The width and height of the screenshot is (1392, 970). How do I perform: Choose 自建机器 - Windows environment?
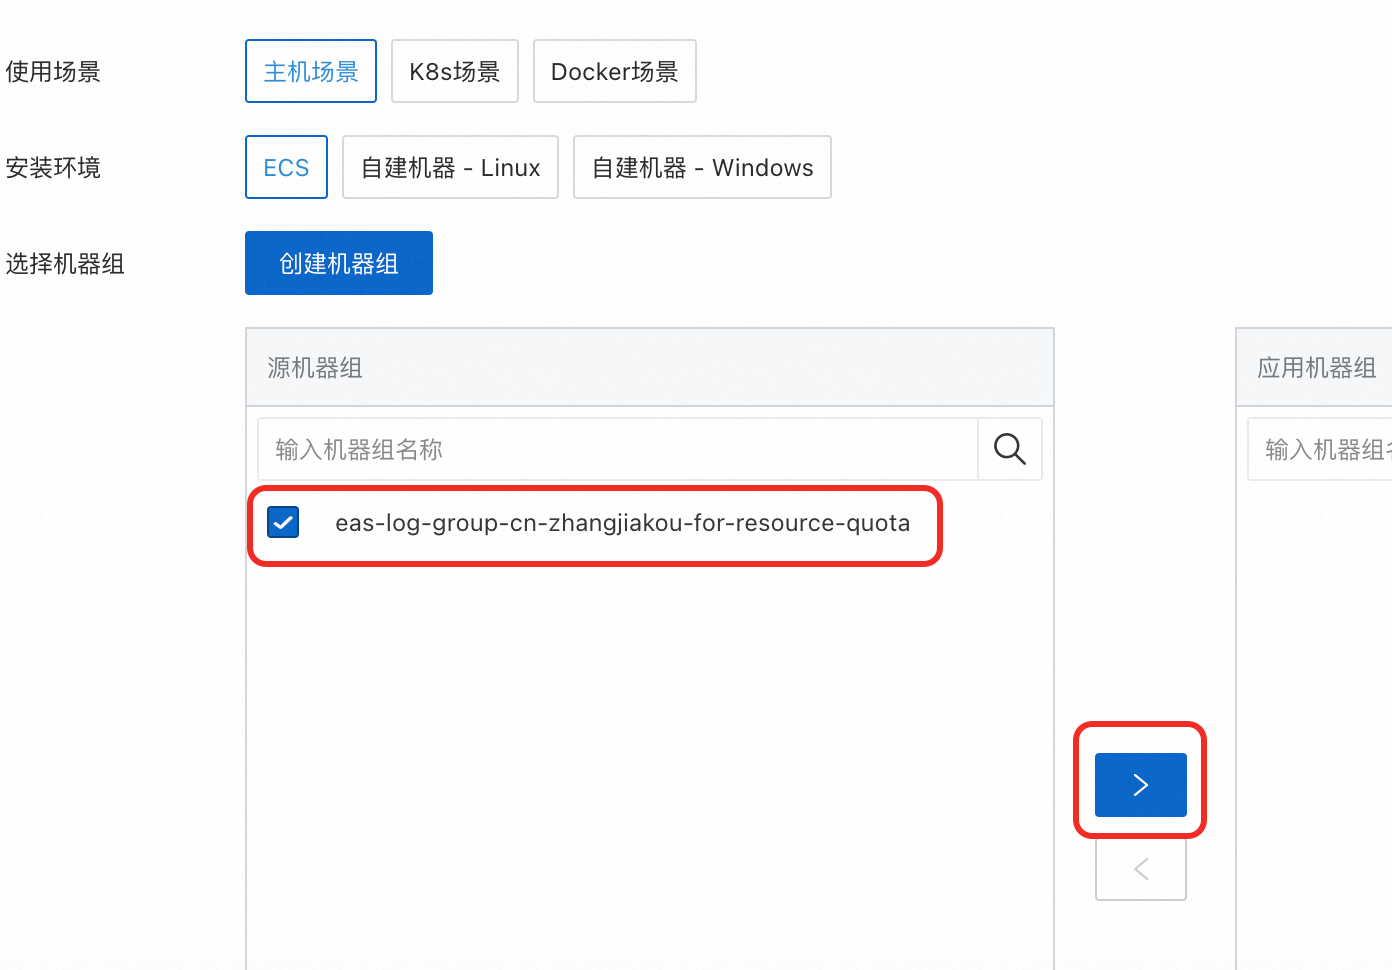(702, 167)
